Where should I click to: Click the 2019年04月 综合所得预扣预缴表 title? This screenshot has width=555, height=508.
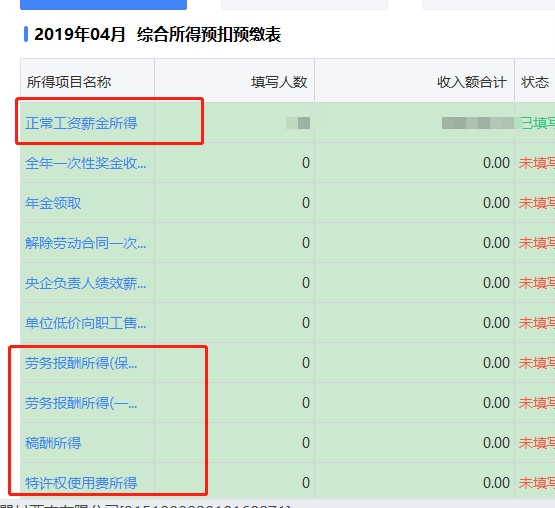tap(158, 35)
